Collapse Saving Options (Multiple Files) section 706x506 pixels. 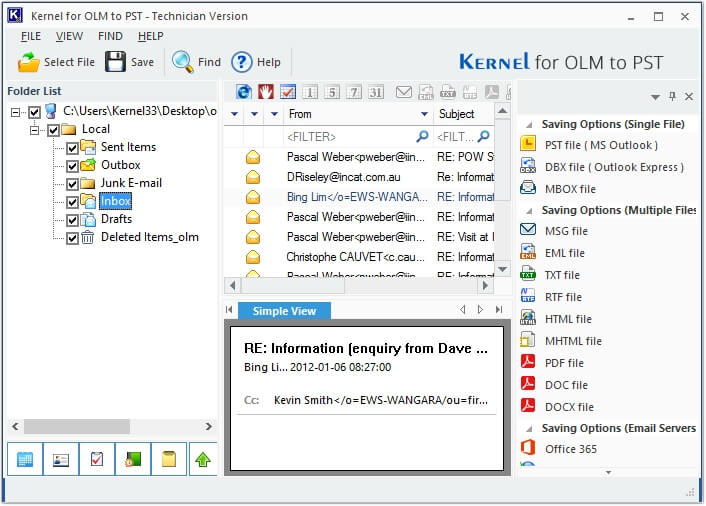tap(530, 211)
